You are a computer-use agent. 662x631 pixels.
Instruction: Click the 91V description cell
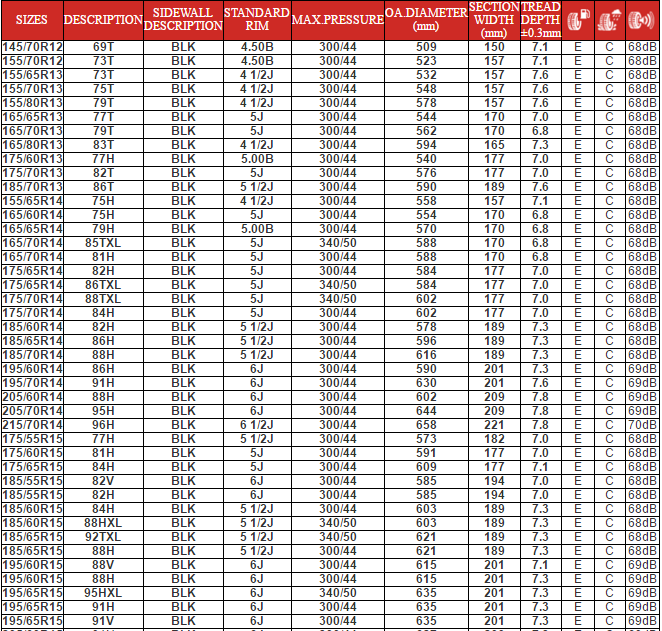(103, 620)
